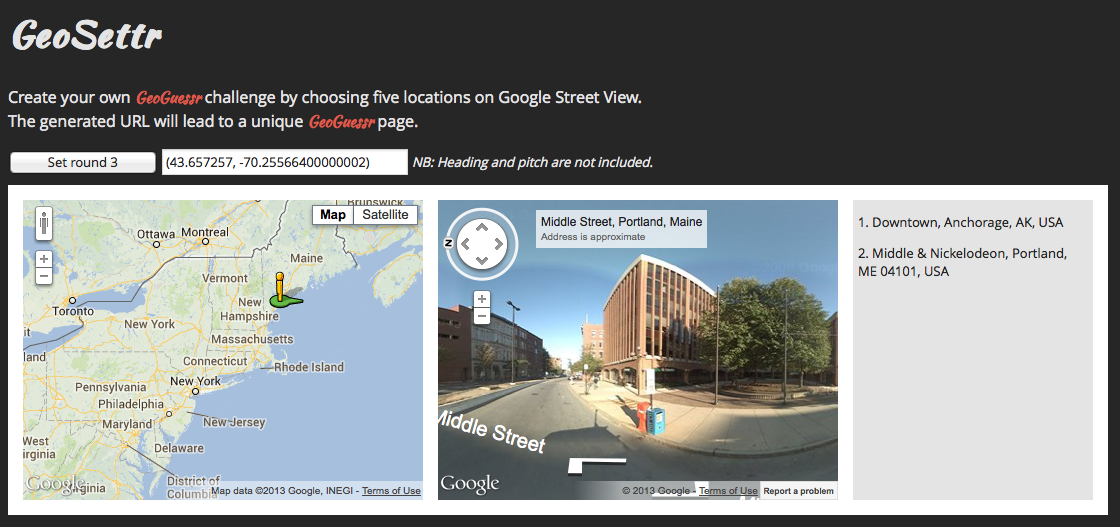Select round 2 Middle & Nickelodeon entry
This screenshot has width=1120, height=527.
point(962,262)
